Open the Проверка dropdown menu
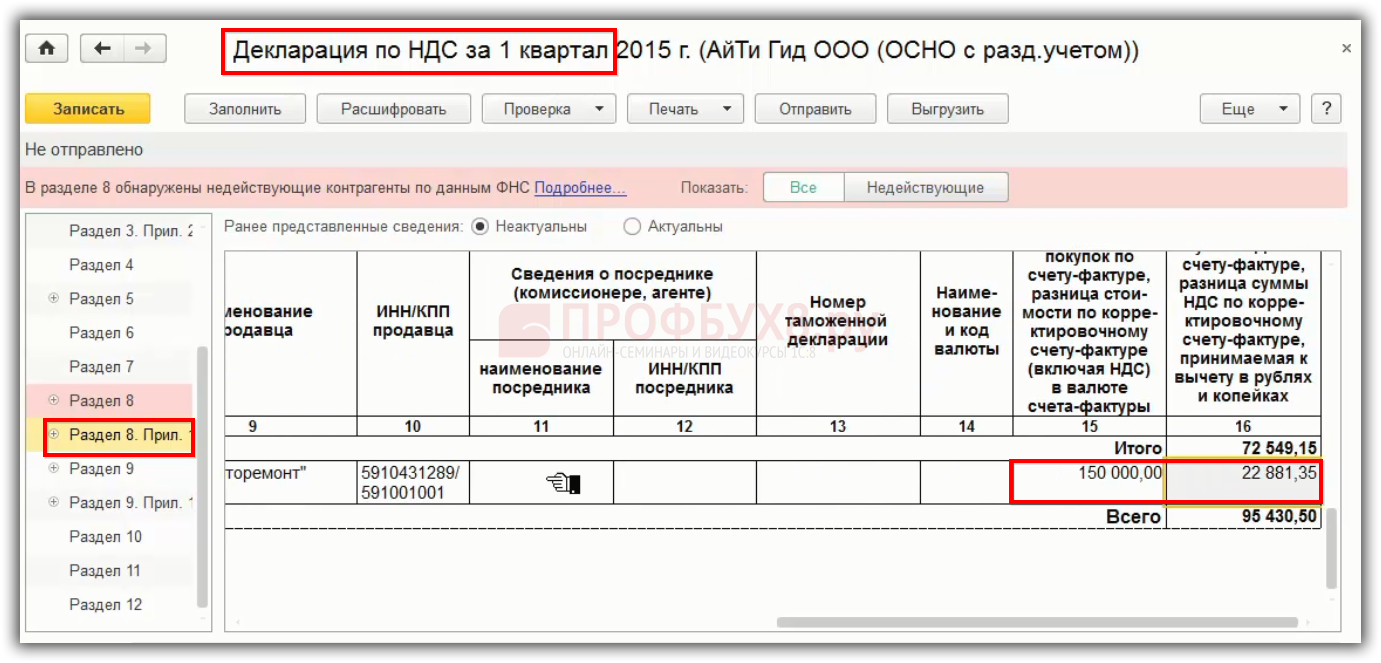The image size is (1381, 663). coord(549,109)
